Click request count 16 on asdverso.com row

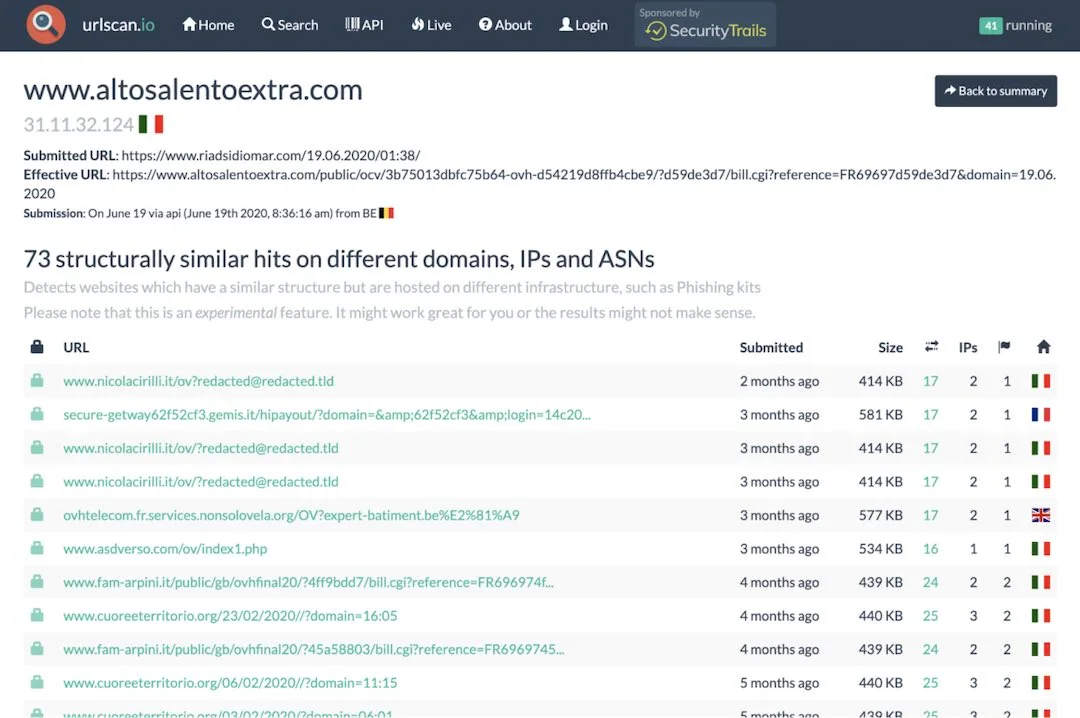coord(931,549)
